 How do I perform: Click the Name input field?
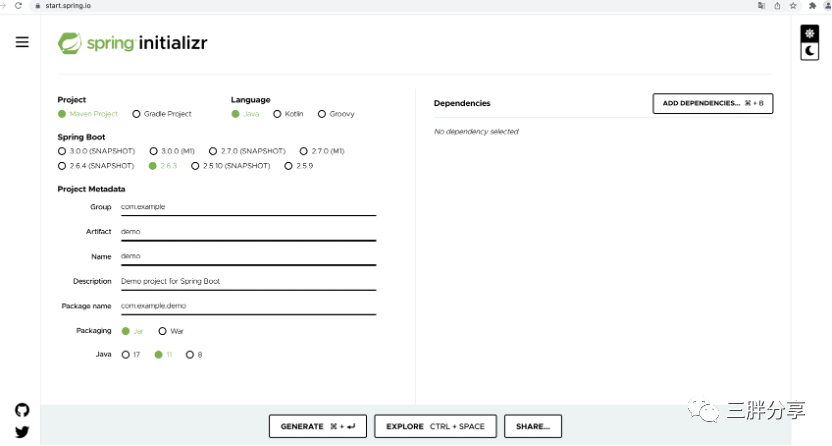coord(248,257)
